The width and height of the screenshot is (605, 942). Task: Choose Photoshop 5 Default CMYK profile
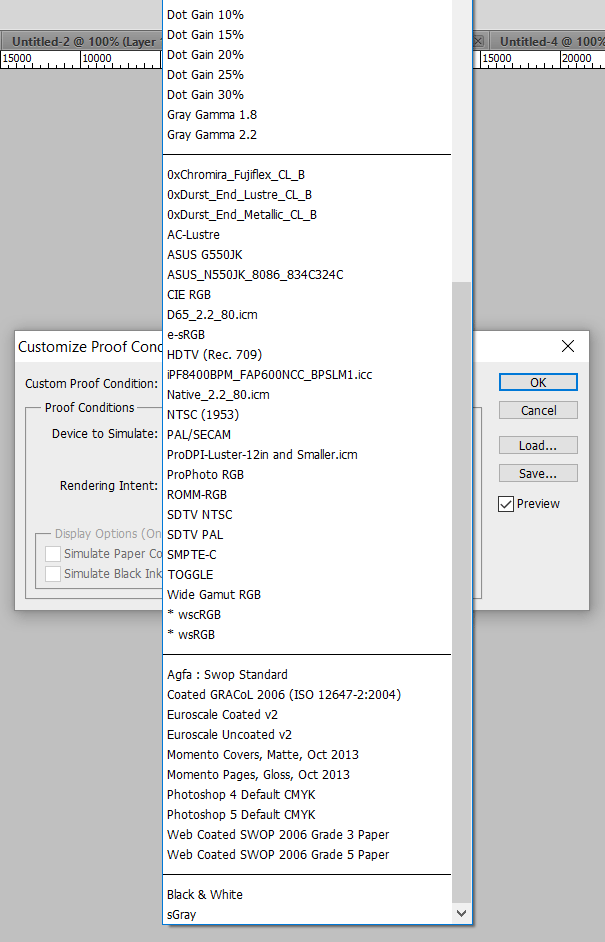(241, 814)
